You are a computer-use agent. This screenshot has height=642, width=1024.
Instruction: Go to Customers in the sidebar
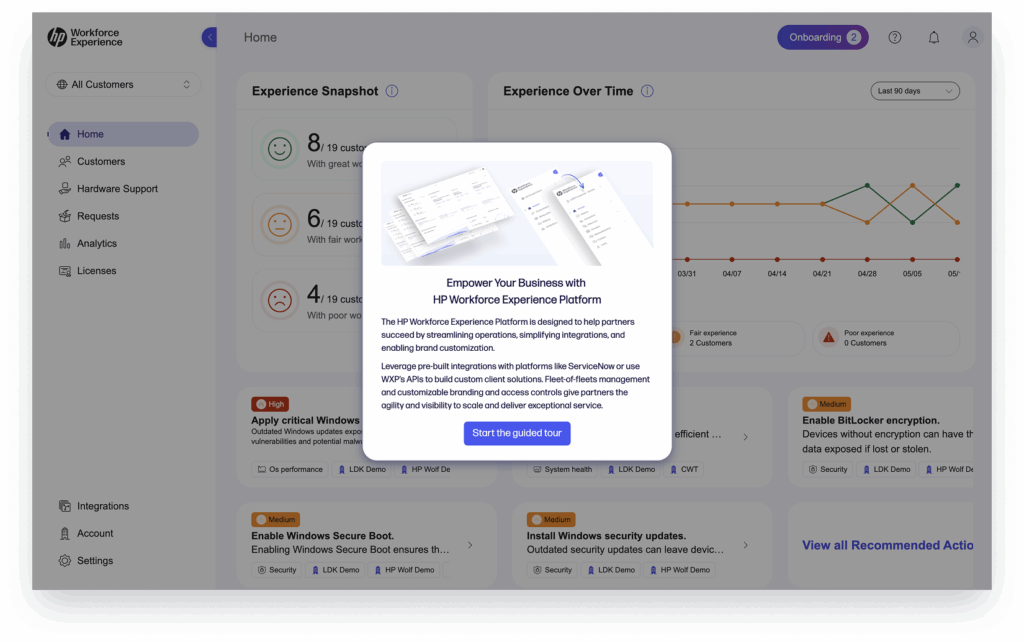click(101, 161)
